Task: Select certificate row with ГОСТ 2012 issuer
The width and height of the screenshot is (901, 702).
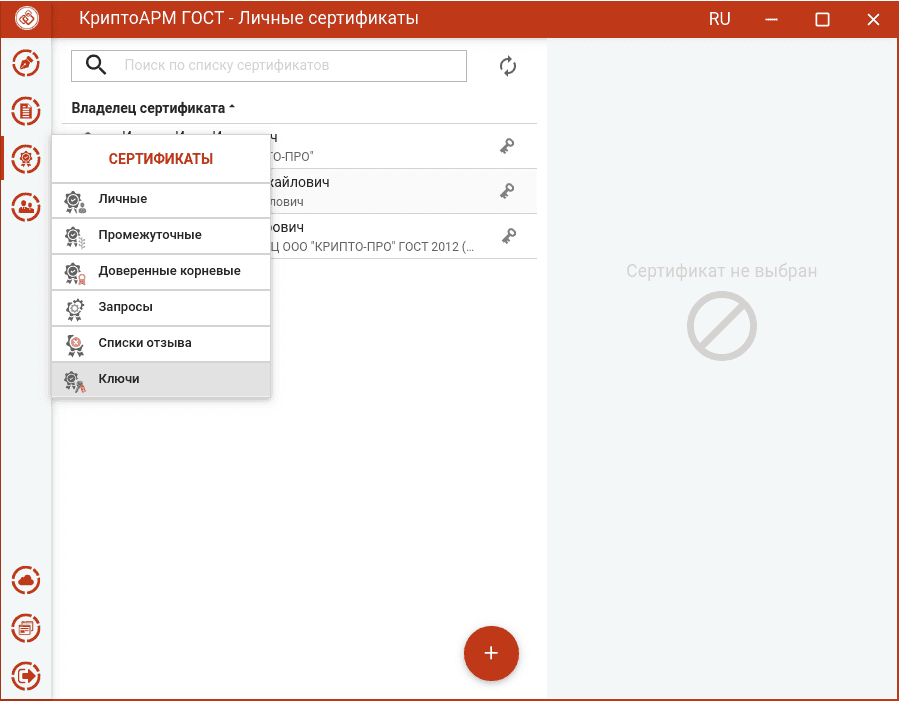Action: point(299,236)
